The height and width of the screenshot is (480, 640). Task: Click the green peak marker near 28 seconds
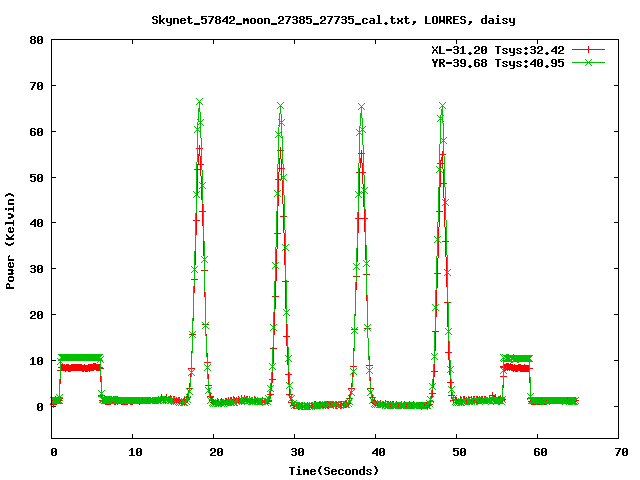pos(280,106)
